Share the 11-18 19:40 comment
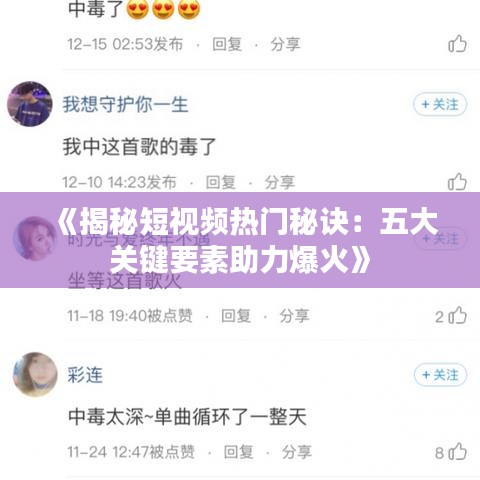Screen dimensions: 480x480 coord(294,316)
